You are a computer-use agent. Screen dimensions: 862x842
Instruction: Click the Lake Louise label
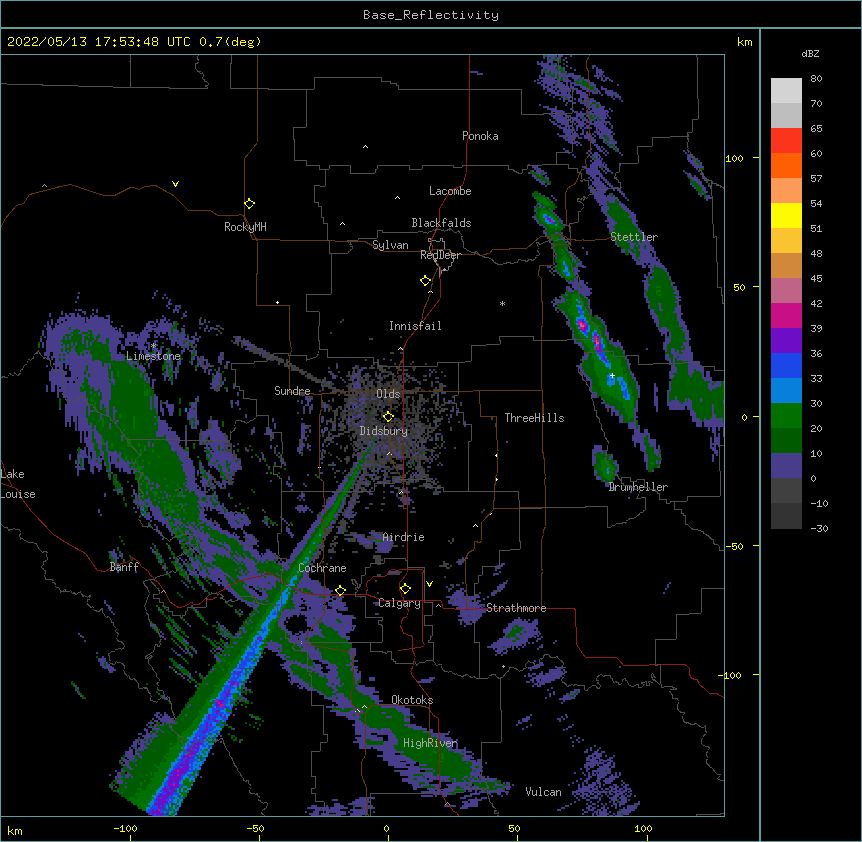click(x=18, y=484)
